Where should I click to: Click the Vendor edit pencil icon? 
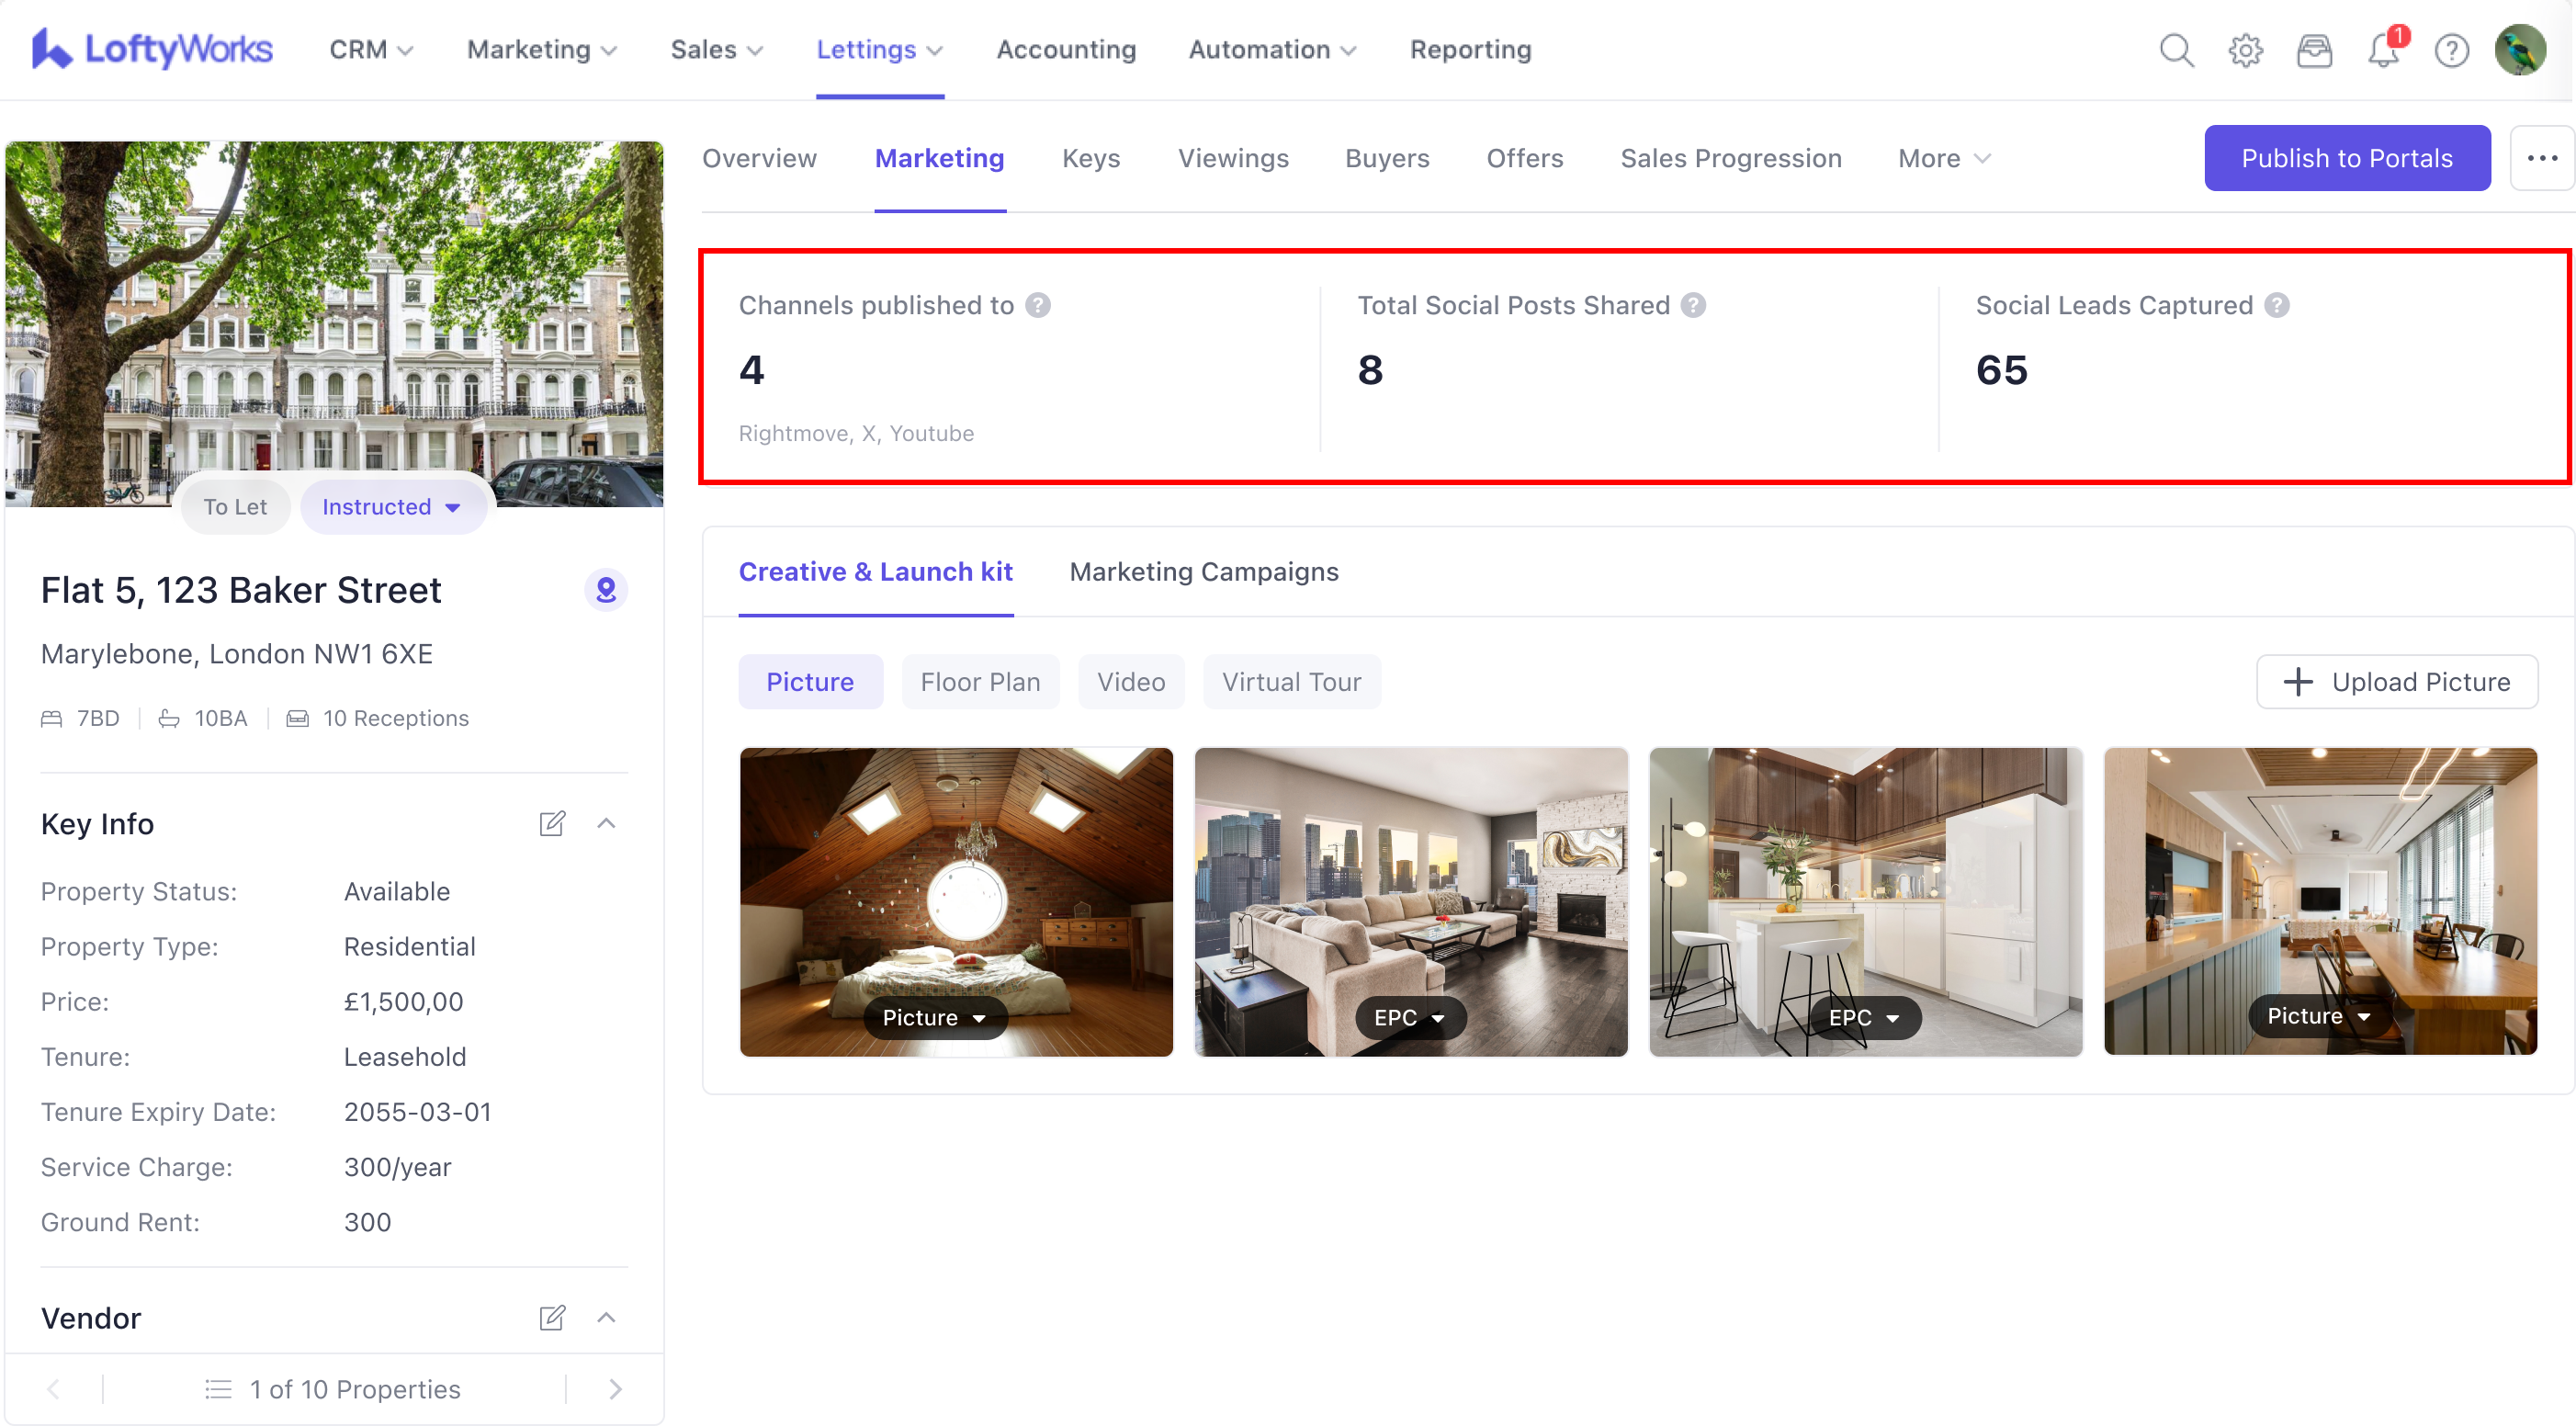pos(552,1318)
